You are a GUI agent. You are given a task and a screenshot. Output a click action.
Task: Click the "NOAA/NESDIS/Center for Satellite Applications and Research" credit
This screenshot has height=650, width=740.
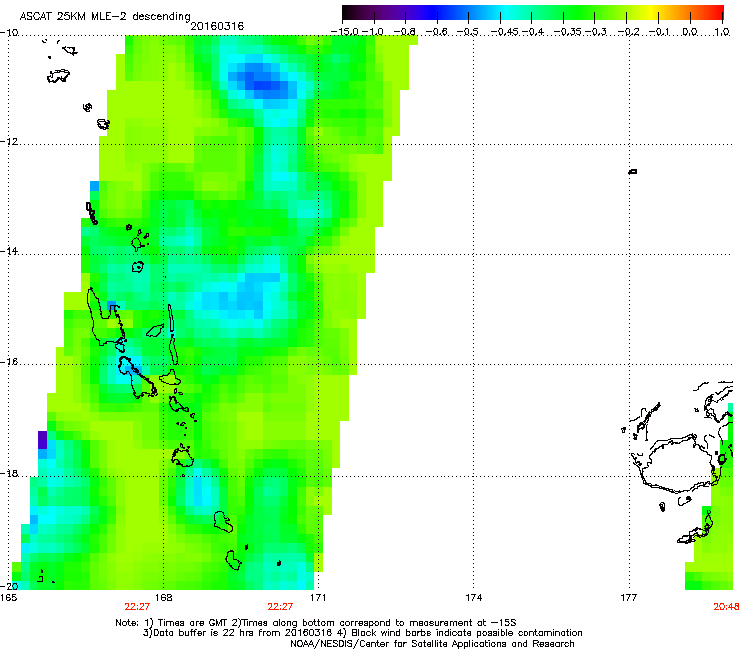[432, 644]
